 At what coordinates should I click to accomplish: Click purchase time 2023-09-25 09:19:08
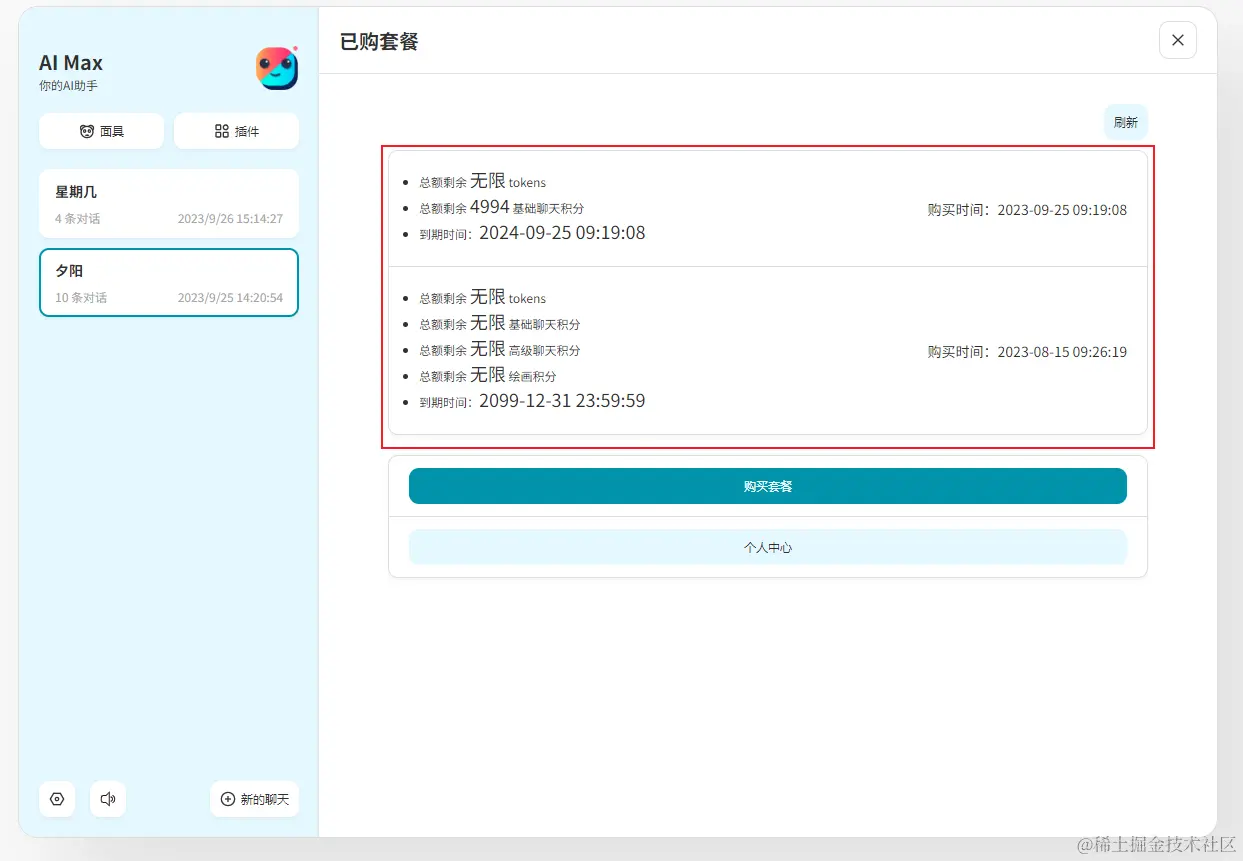coord(1062,210)
